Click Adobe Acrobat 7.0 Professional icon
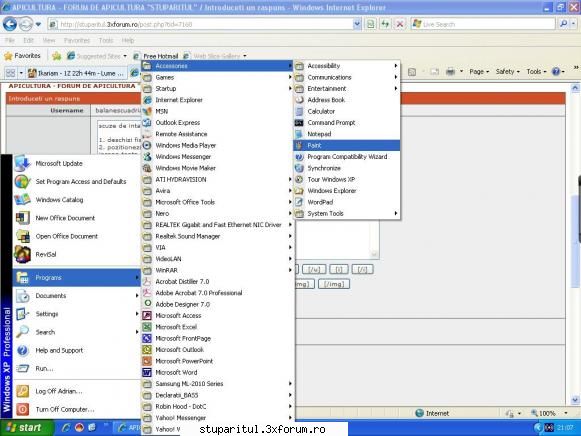This screenshot has height=436, width=581. point(147,293)
